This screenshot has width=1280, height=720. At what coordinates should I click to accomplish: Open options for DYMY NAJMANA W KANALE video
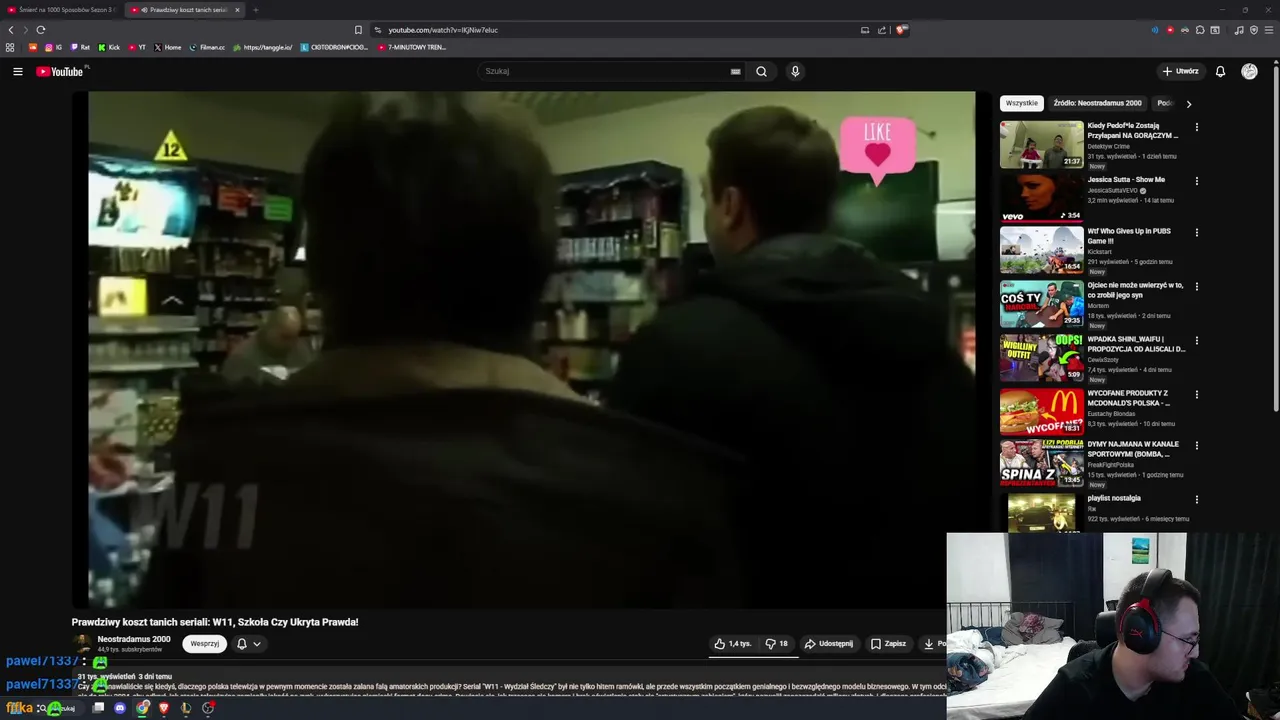coord(1196,445)
